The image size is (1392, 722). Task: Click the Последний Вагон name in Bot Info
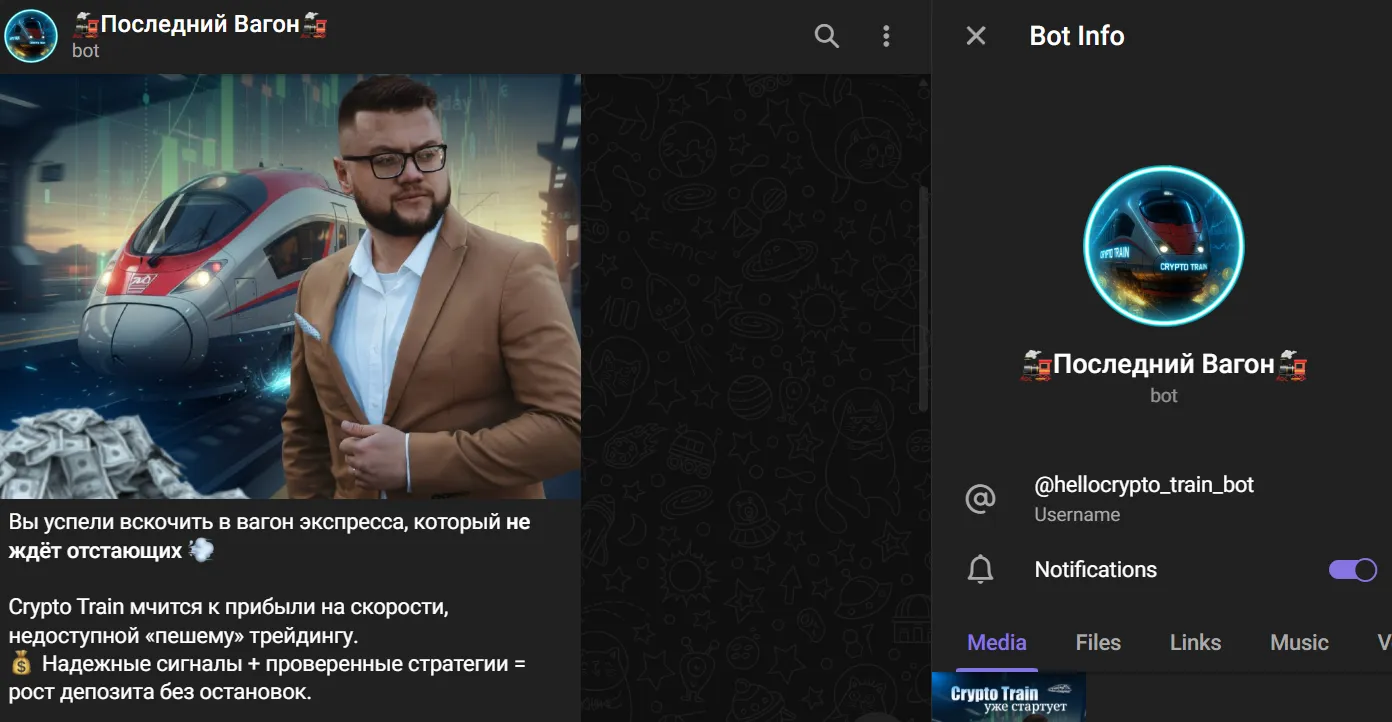click(x=1164, y=365)
